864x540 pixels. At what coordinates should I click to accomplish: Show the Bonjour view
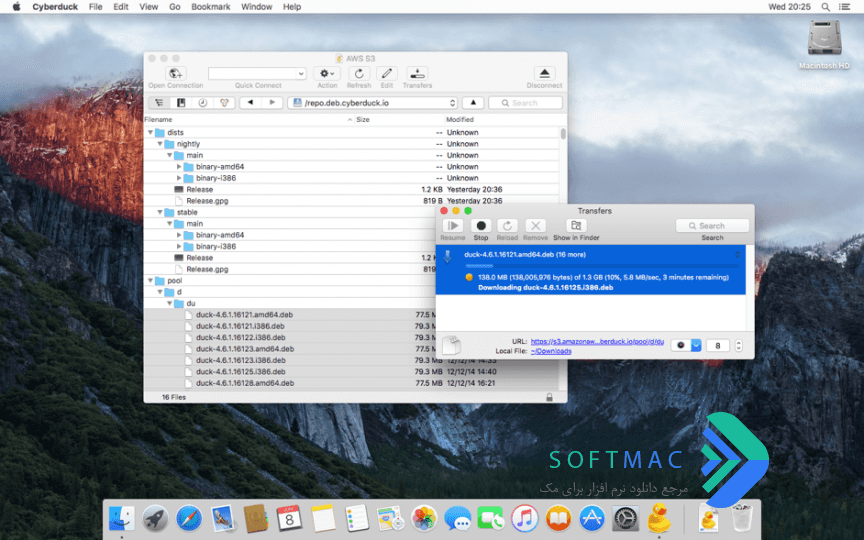click(224, 103)
